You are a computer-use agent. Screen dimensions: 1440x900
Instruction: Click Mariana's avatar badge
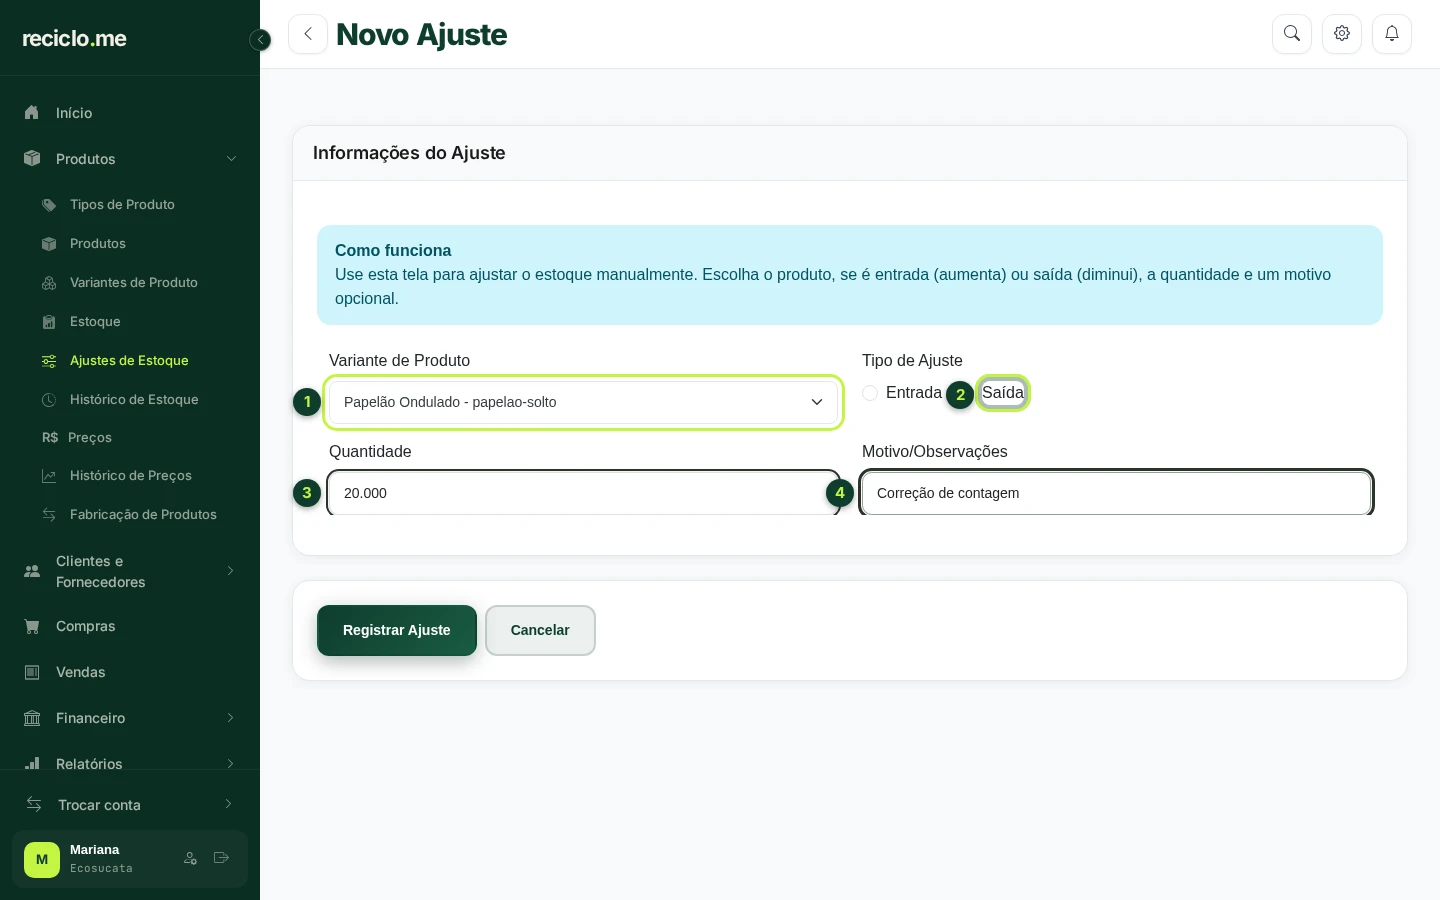pos(42,860)
